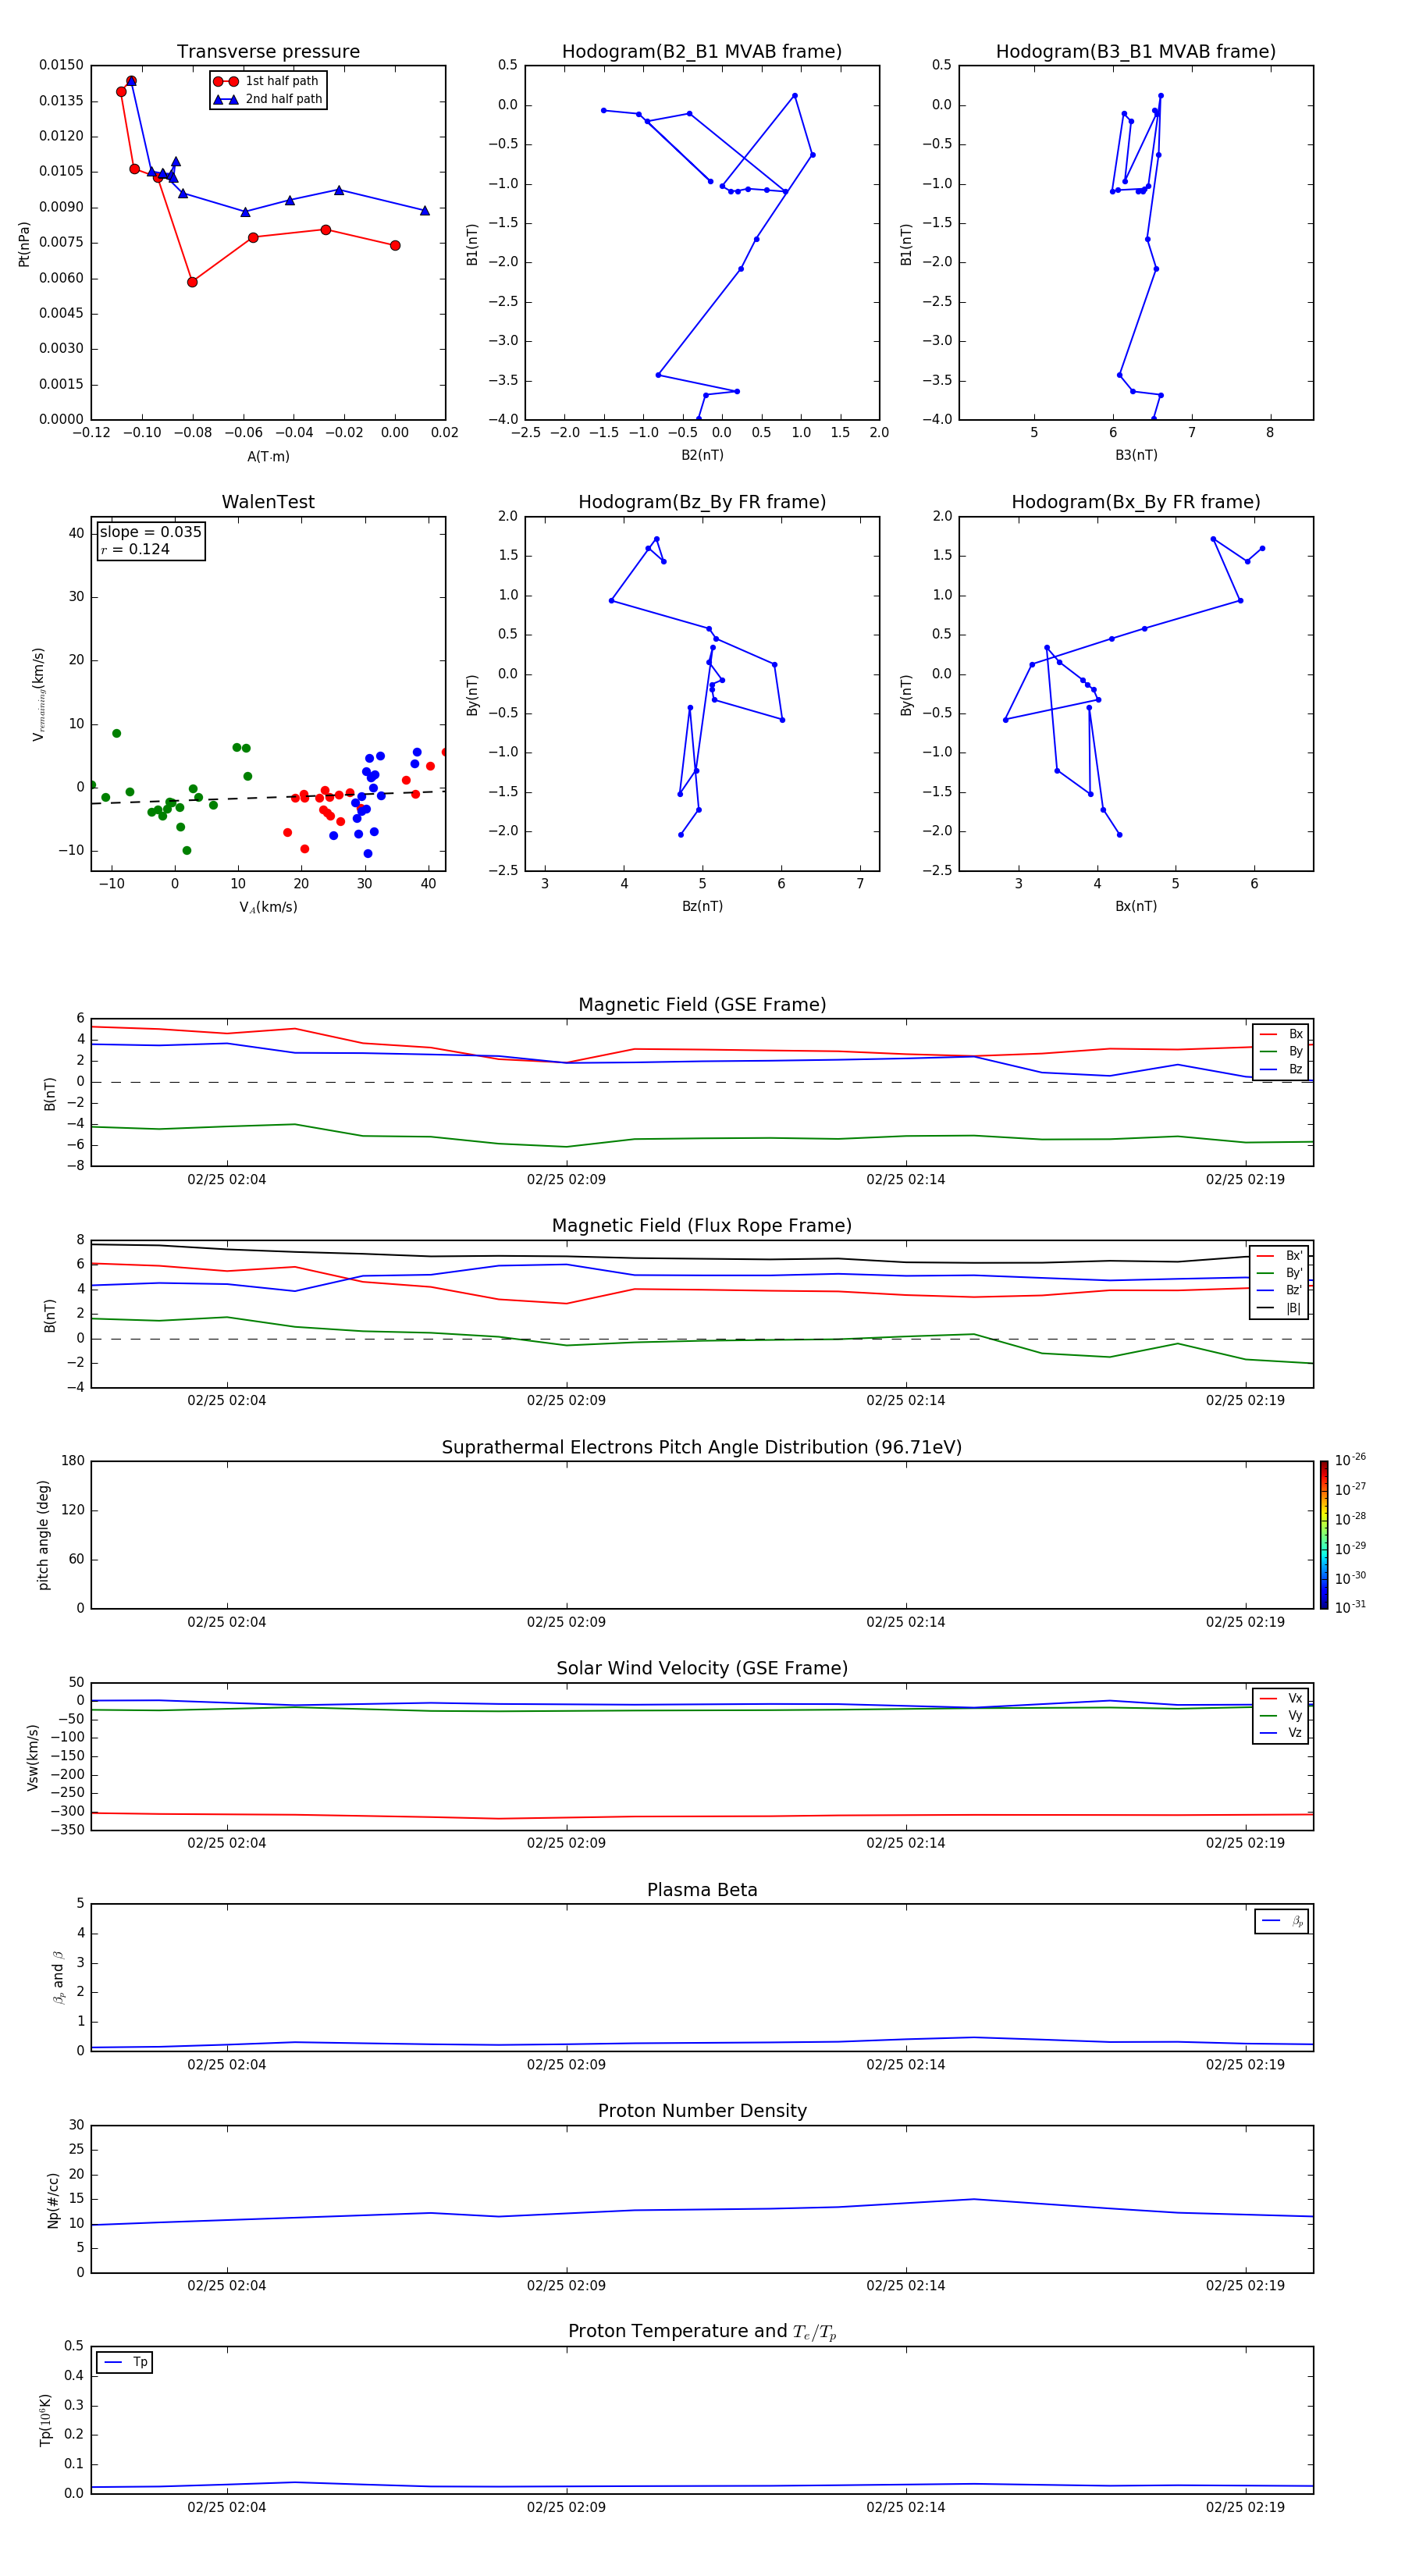Select the 'Vremaining(km/s)' y-axis label
The image size is (1405, 2576).
coord(38,694)
